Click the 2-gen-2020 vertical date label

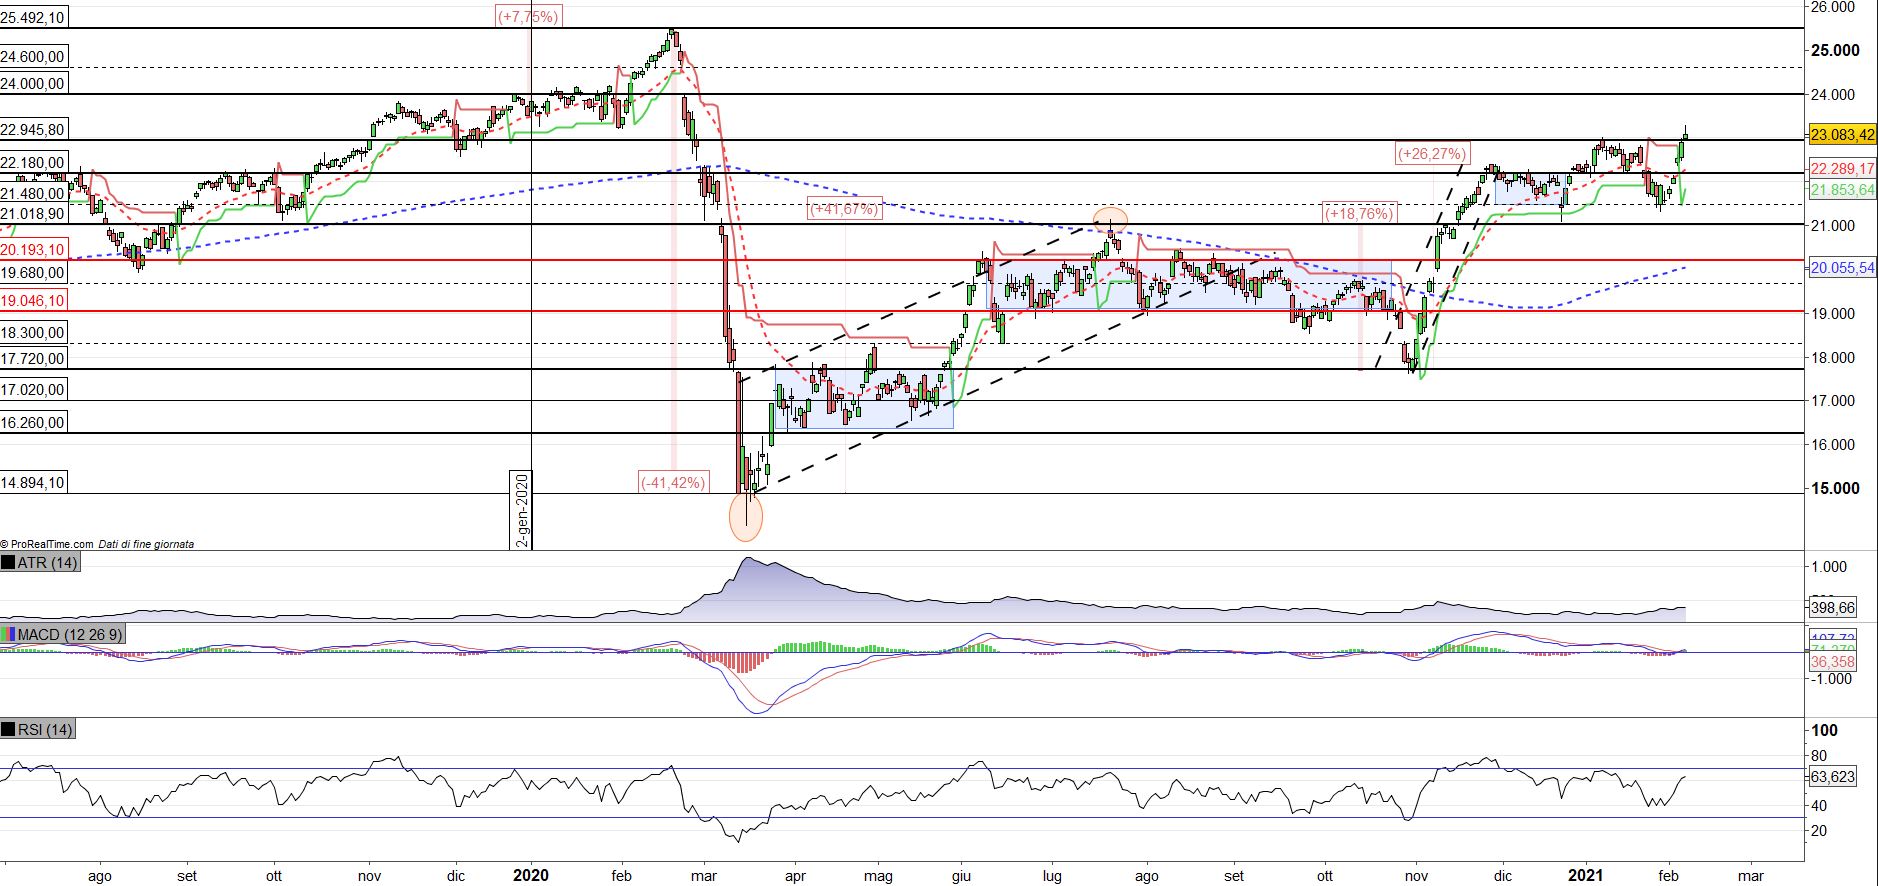pos(521,510)
